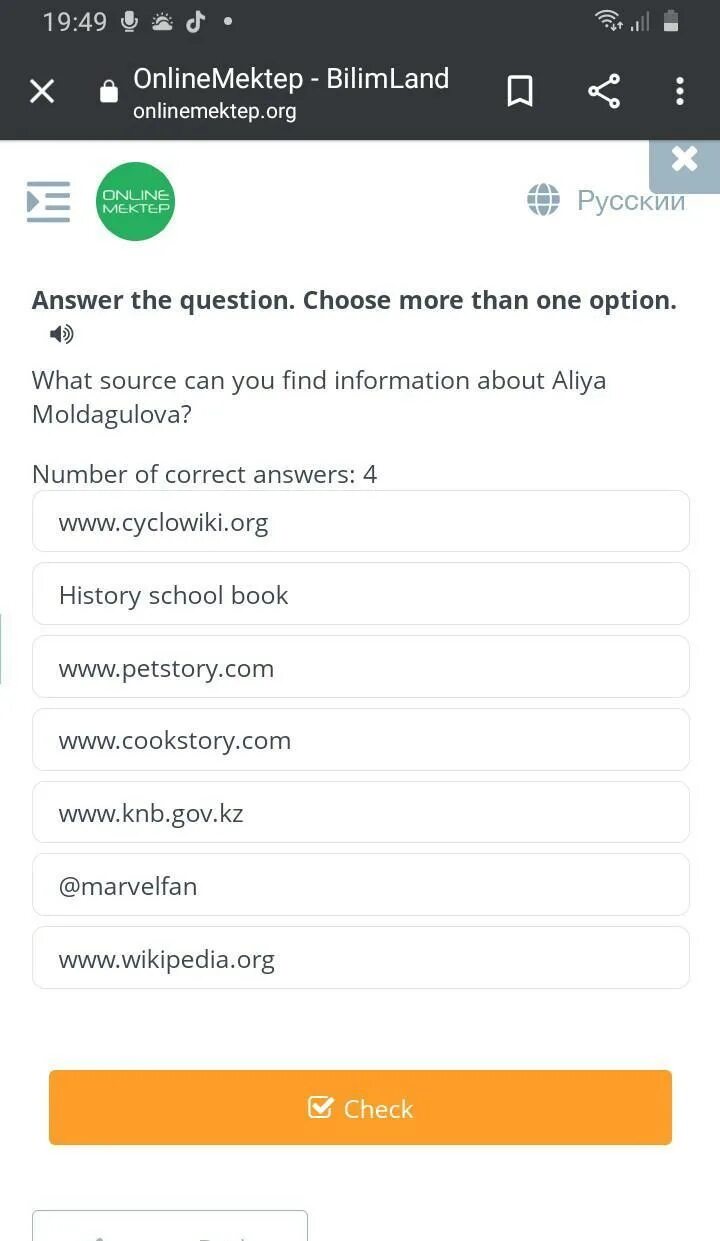Click the orange Check button
The width and height of the screenshot is (720, 1241).
(360, 1108)
